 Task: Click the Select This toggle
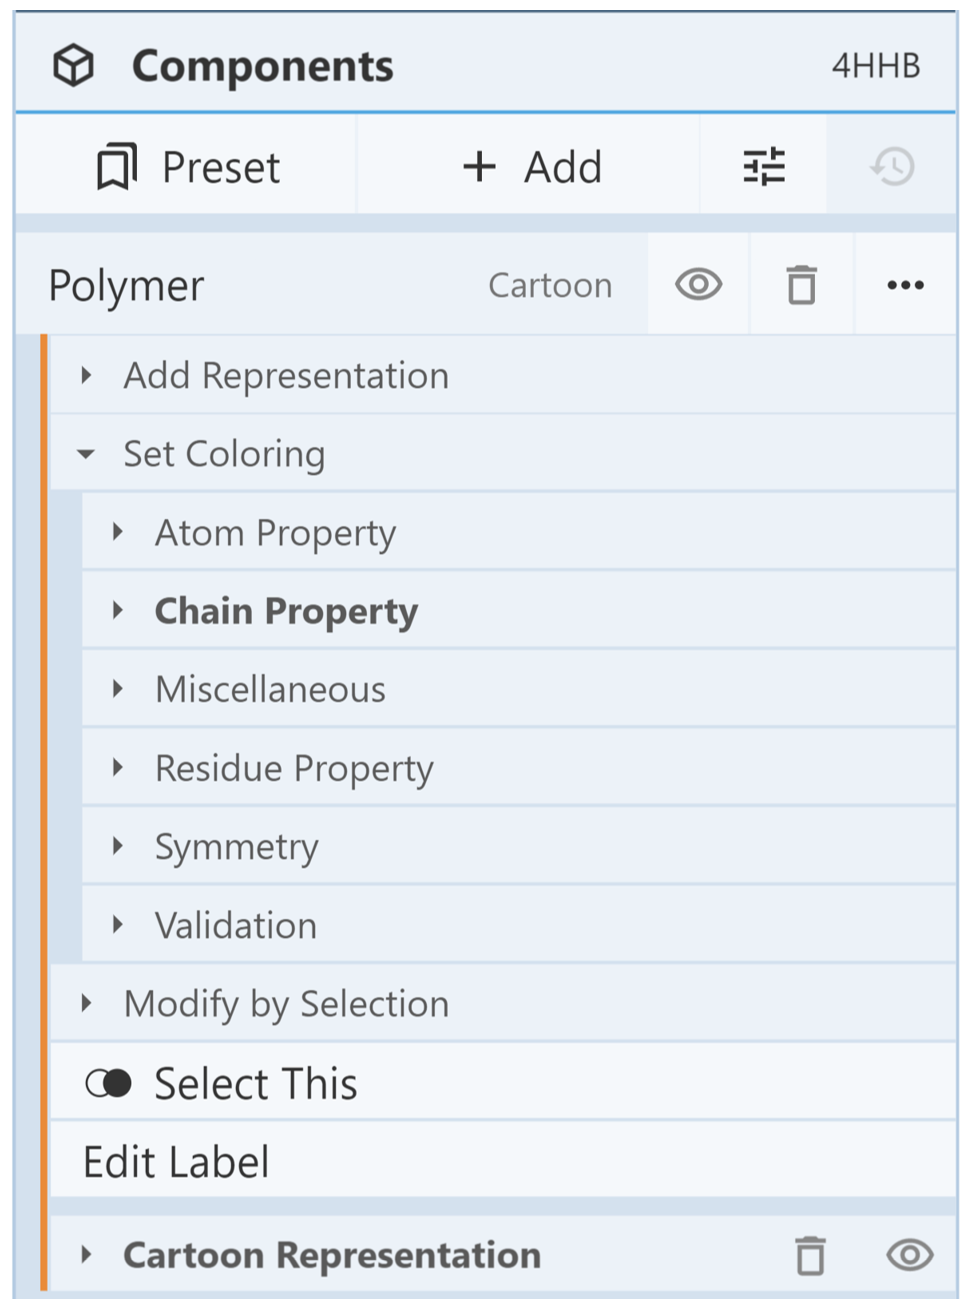tap(109, 1083)
